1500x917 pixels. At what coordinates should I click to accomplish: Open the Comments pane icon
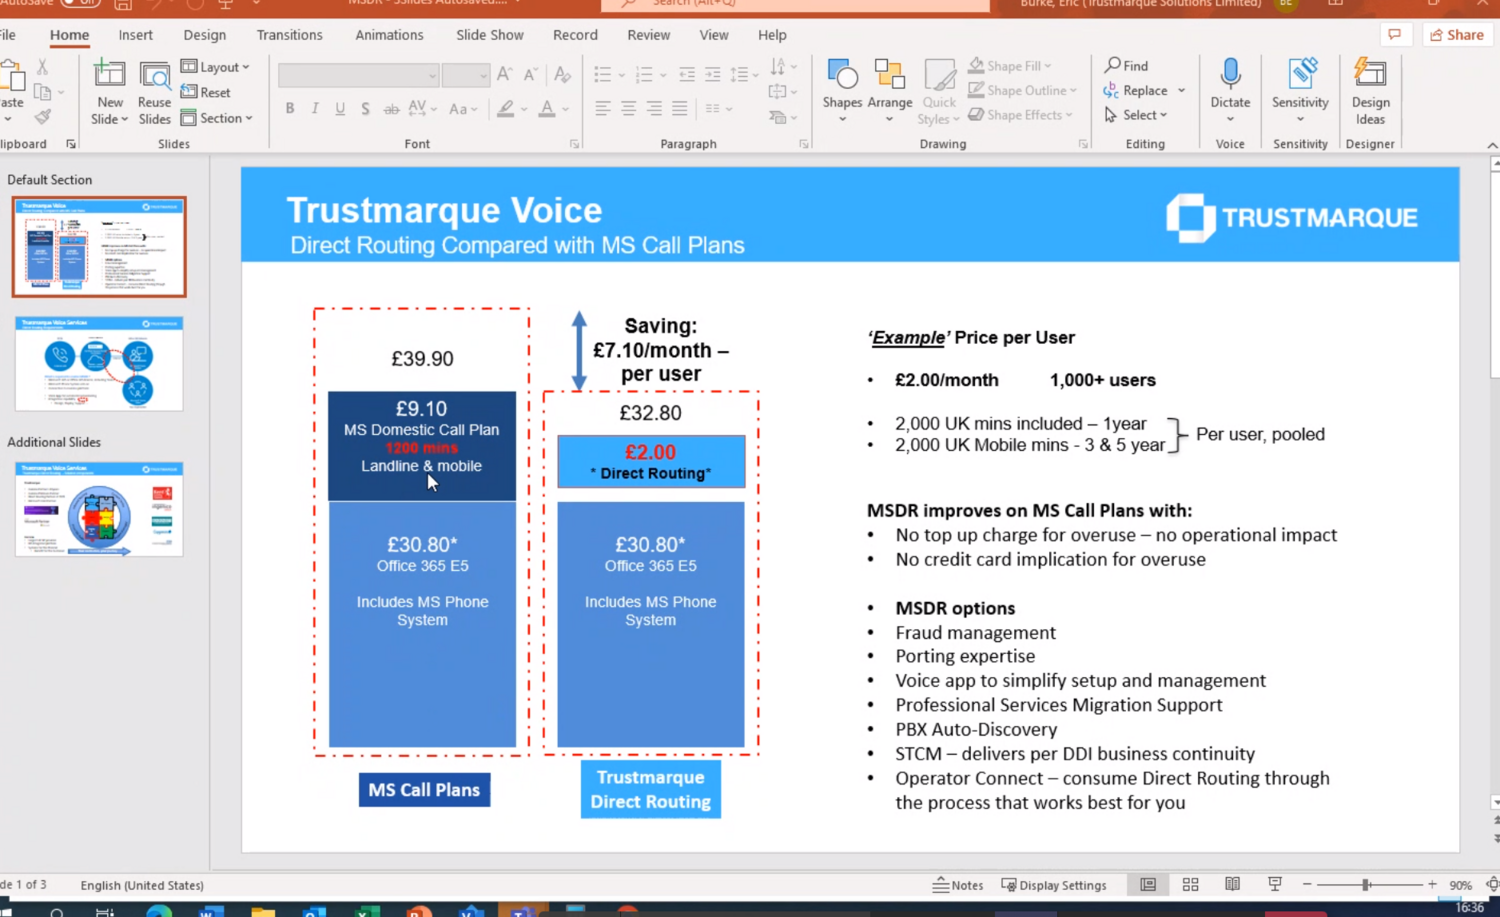pyautogui.click(x=1394, y=35)
